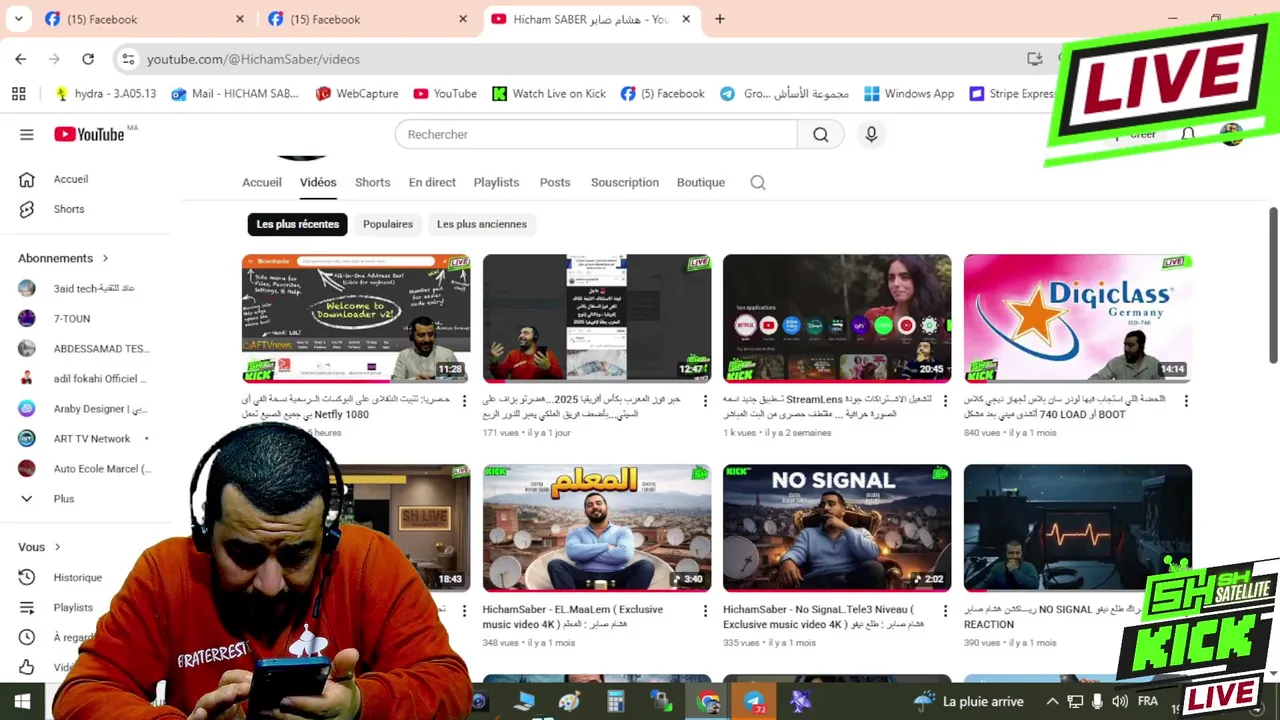Viewport: 1280px width, 720px height.
Task: Open Calculator from the taskbar
Action: click(615, 702)
